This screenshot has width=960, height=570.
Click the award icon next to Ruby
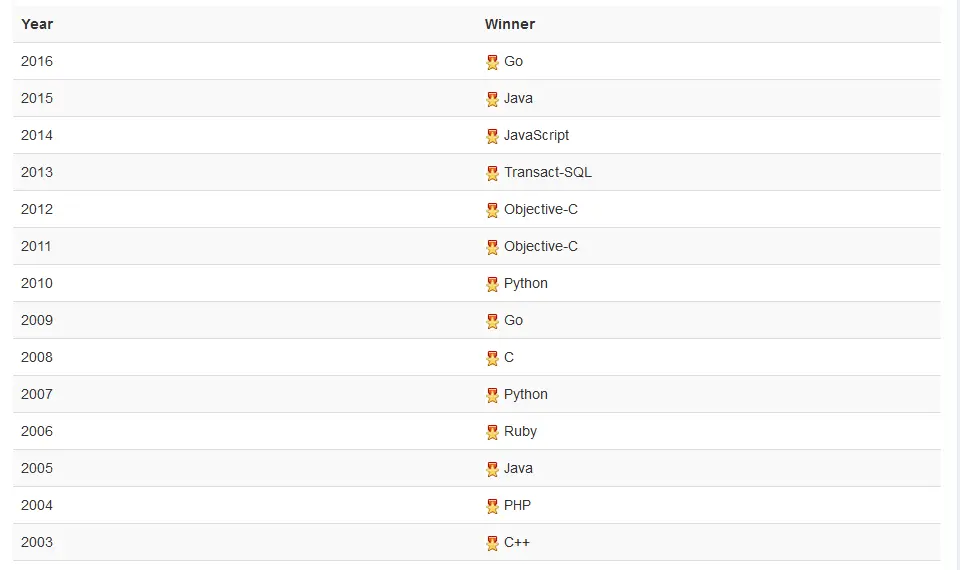tap(492, 432)
